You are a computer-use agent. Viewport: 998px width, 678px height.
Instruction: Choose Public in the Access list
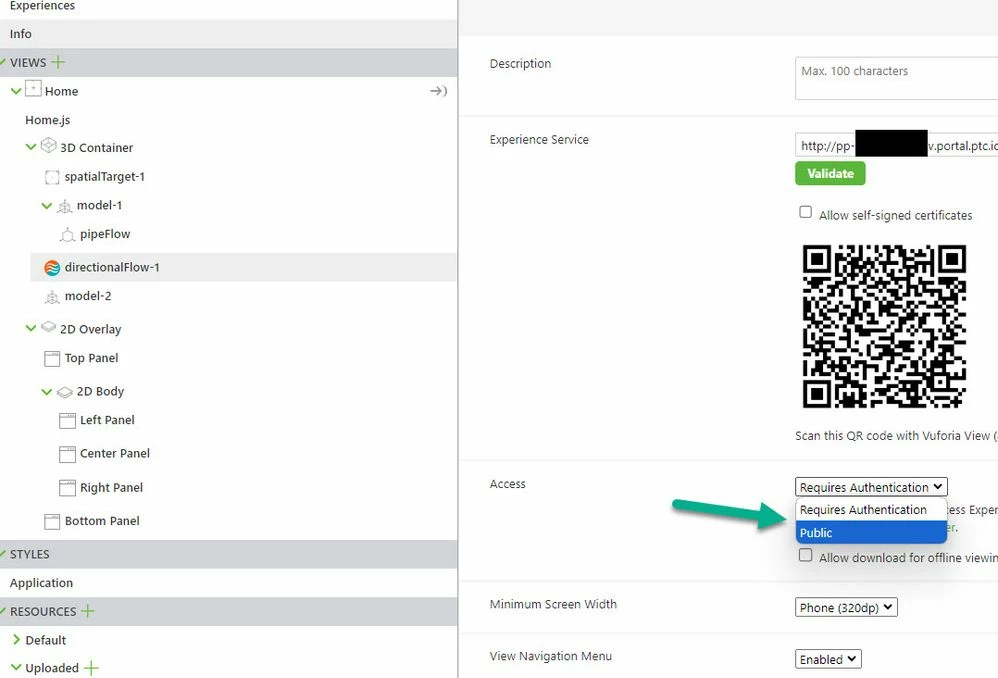tap(871, 533)
